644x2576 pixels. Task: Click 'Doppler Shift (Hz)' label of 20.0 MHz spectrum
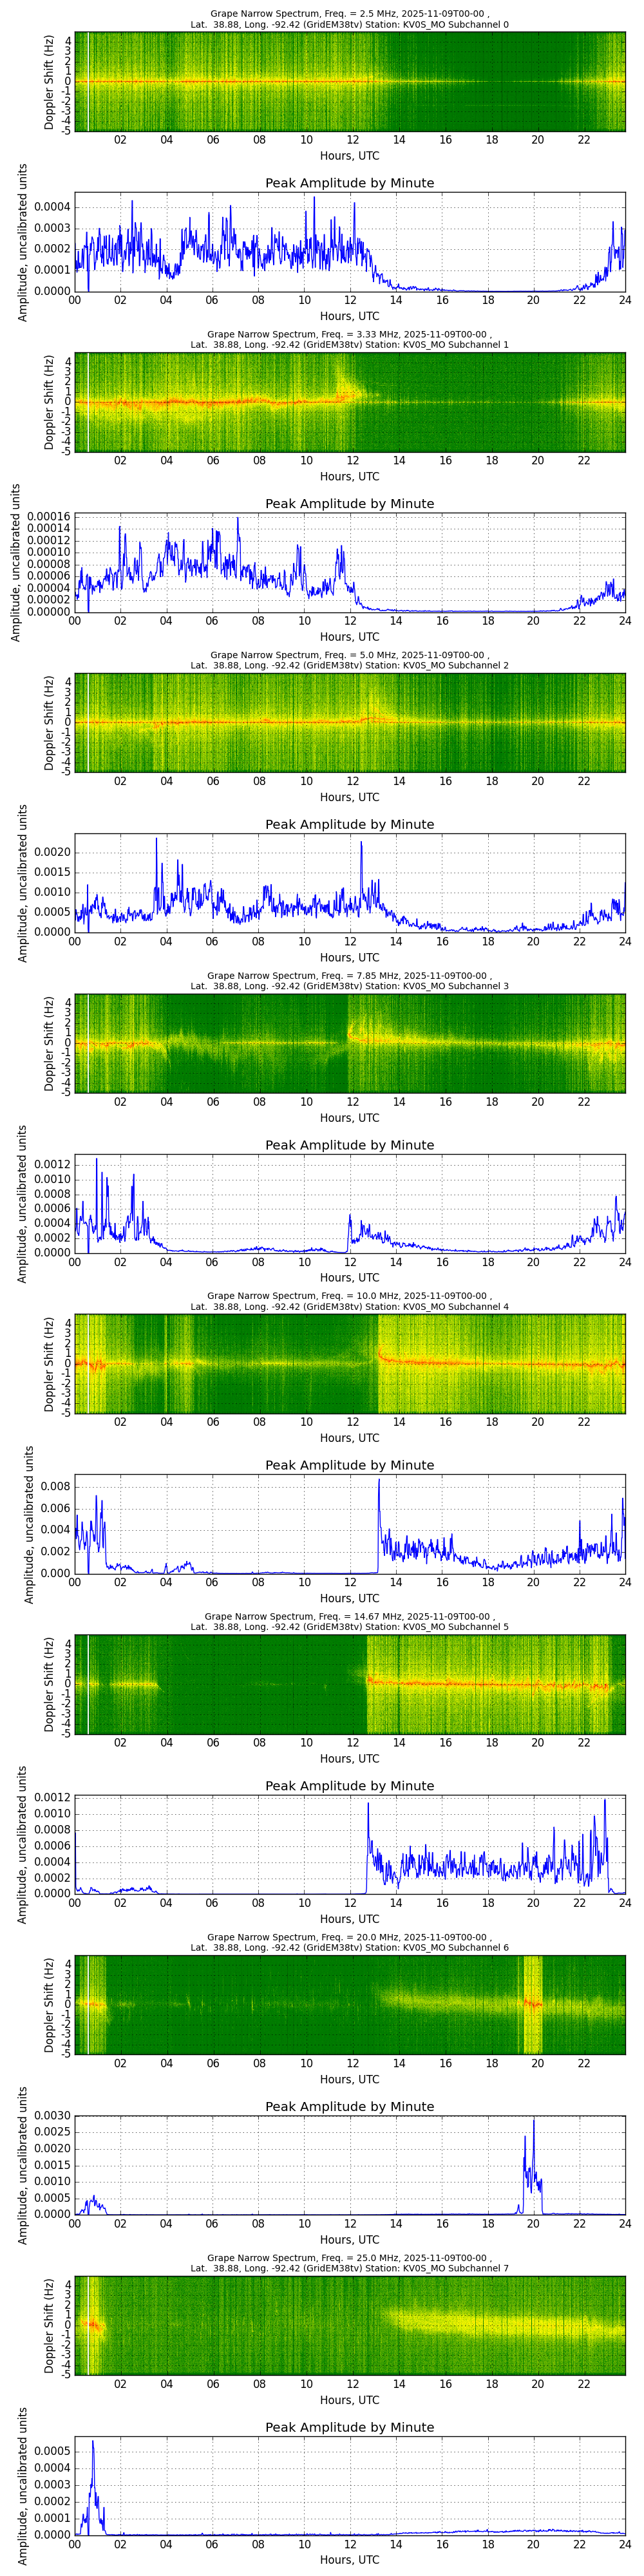pos(50,2007)
